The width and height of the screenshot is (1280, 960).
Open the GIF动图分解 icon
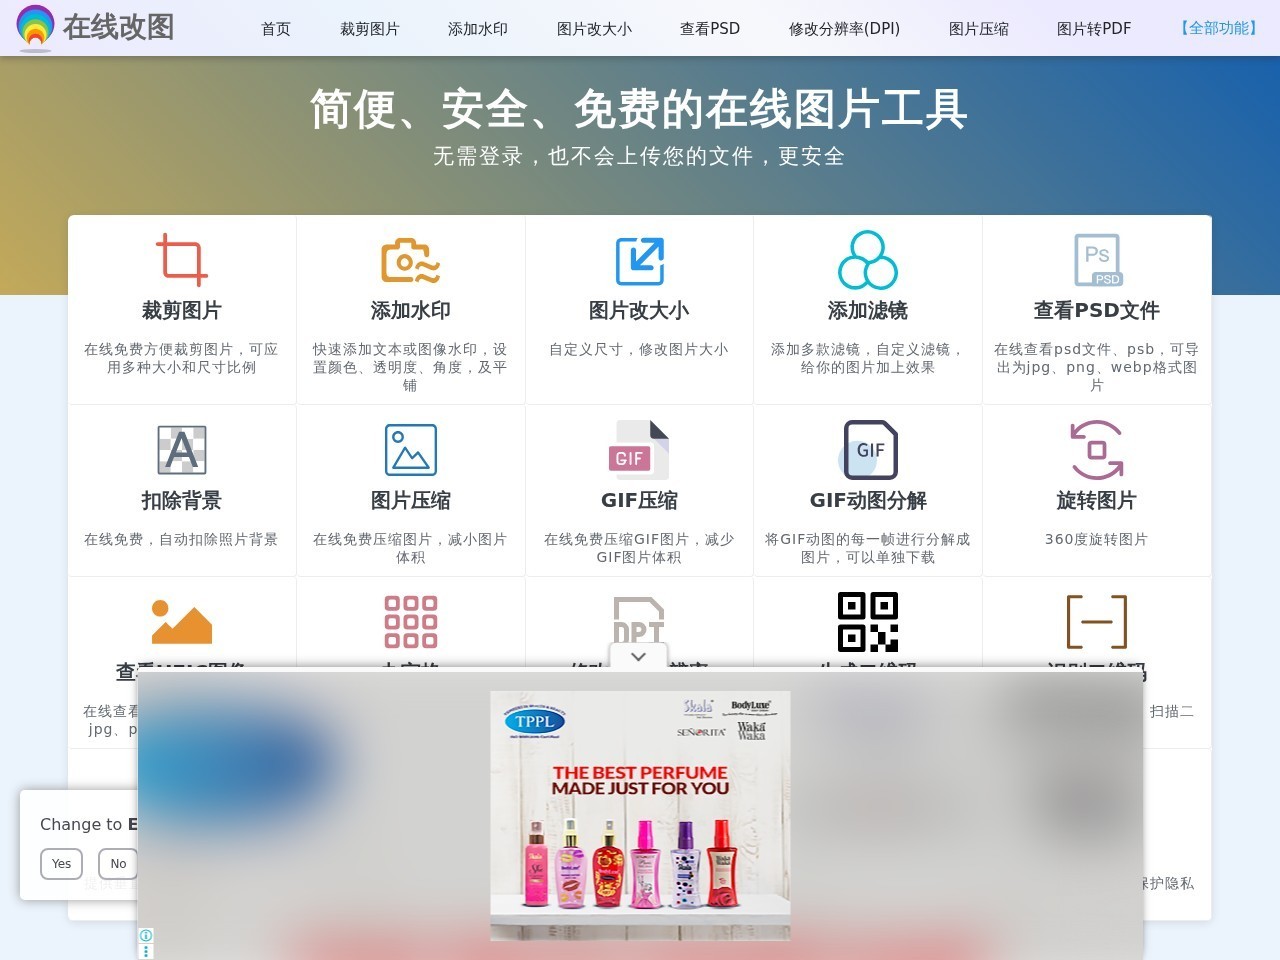[x=868, y=450]
